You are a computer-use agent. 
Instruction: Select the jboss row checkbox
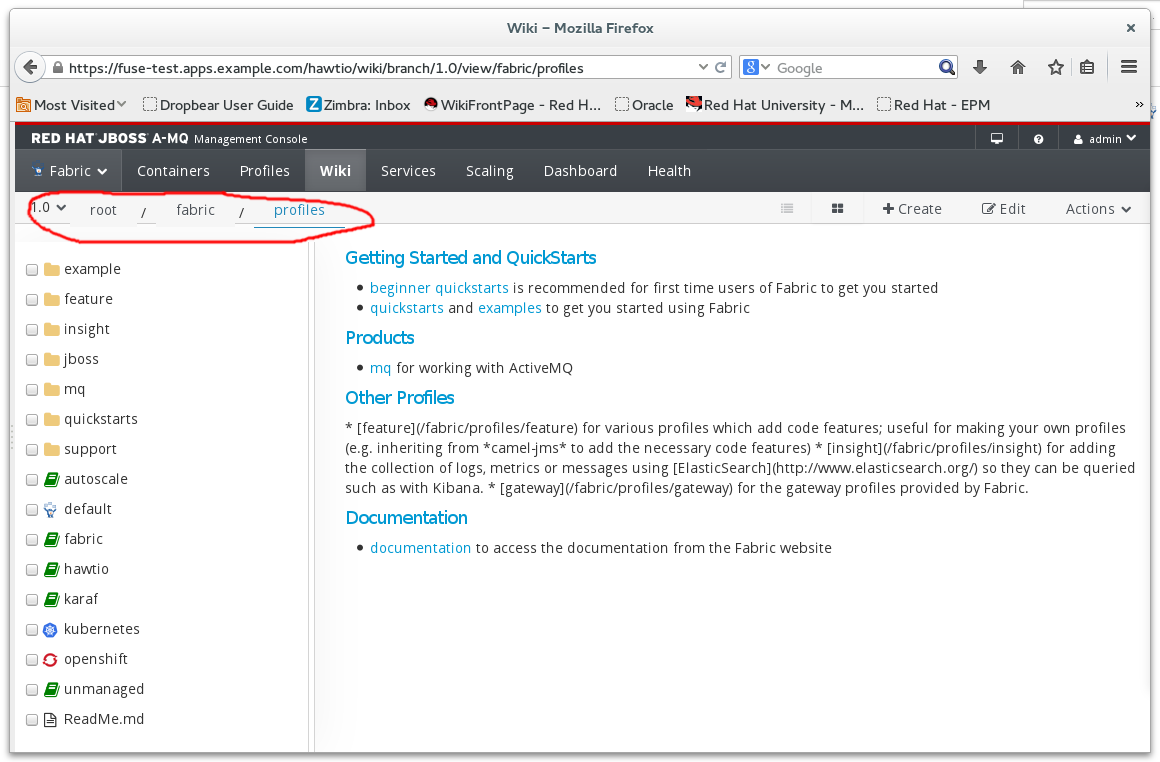(x=32, y=360)
